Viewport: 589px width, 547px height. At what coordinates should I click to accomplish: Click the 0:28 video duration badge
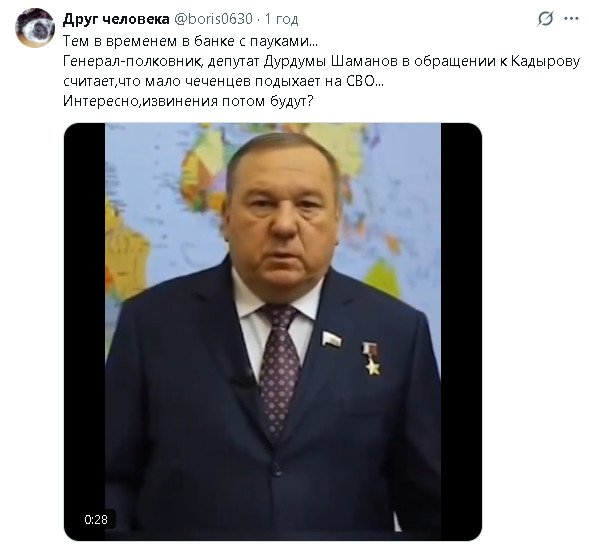(96, 520)
